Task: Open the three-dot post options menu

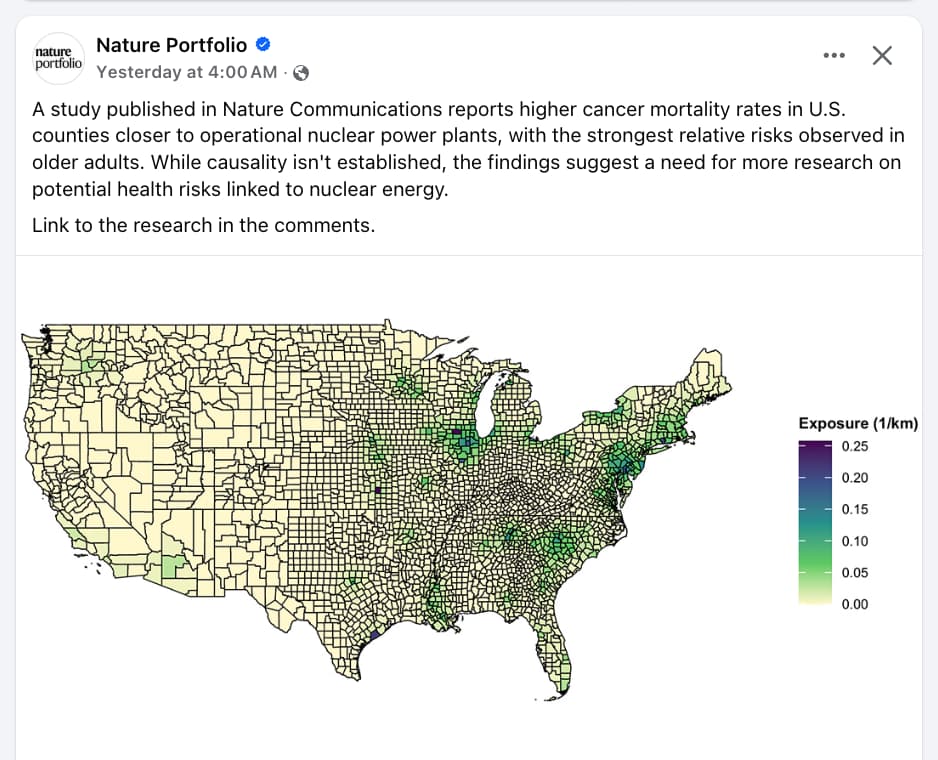Action: [833, 55]
